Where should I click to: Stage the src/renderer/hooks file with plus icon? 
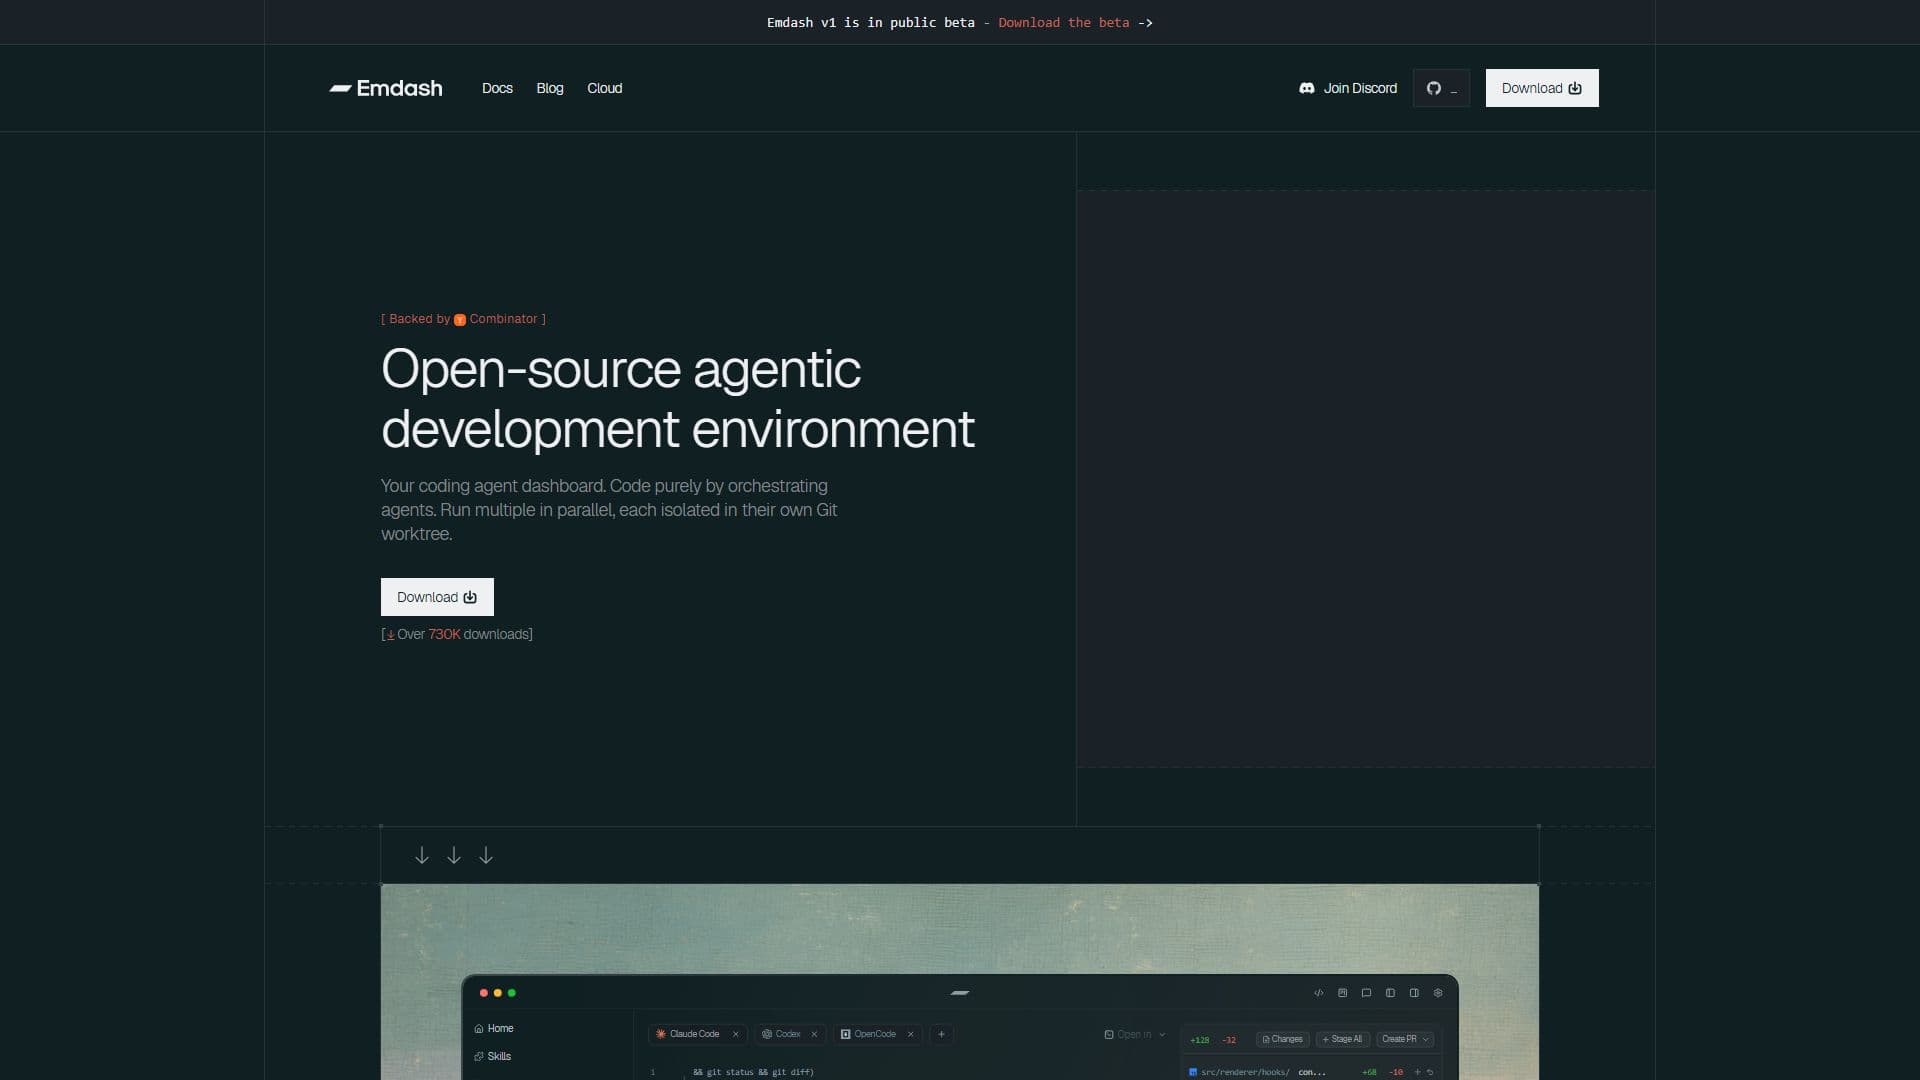[1417, 1072]
